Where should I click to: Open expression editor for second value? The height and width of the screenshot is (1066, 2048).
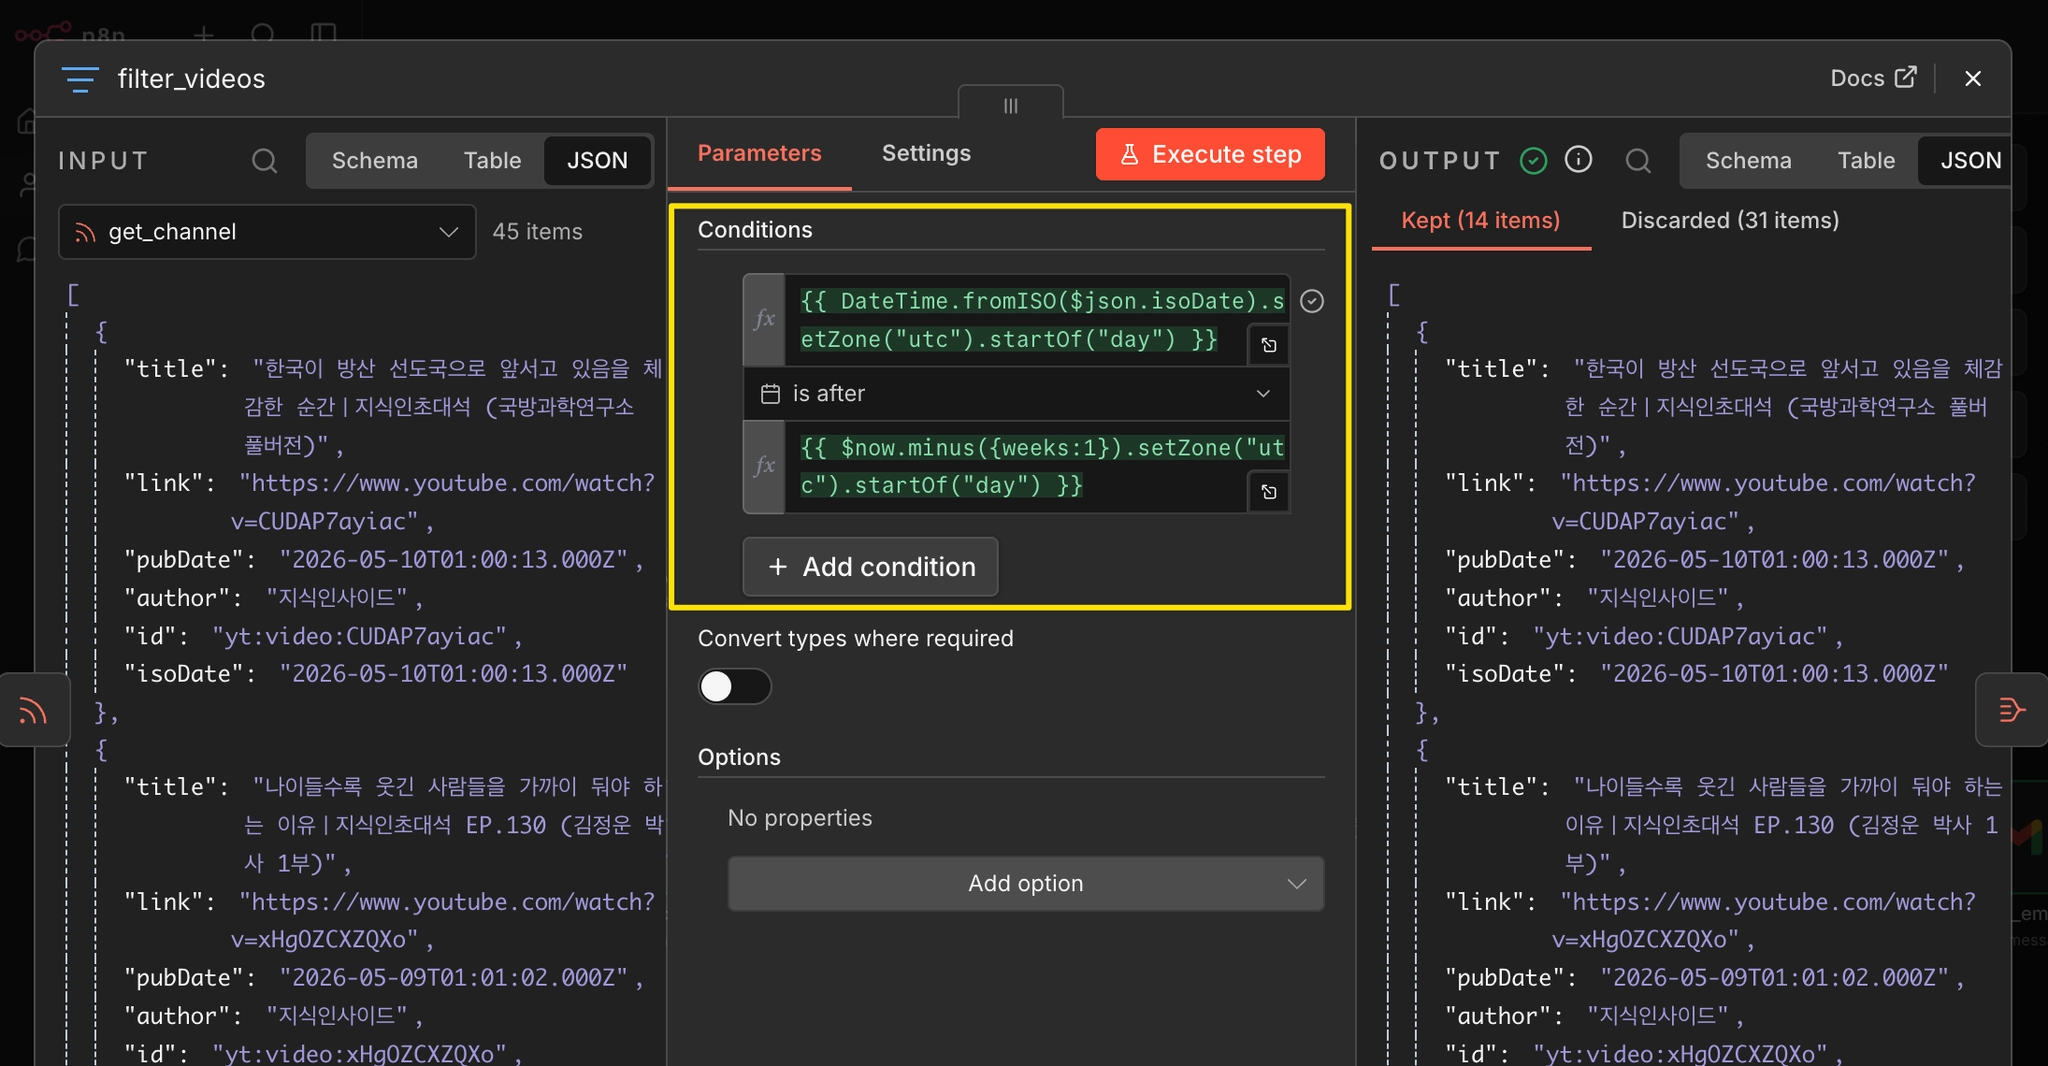1269,492
